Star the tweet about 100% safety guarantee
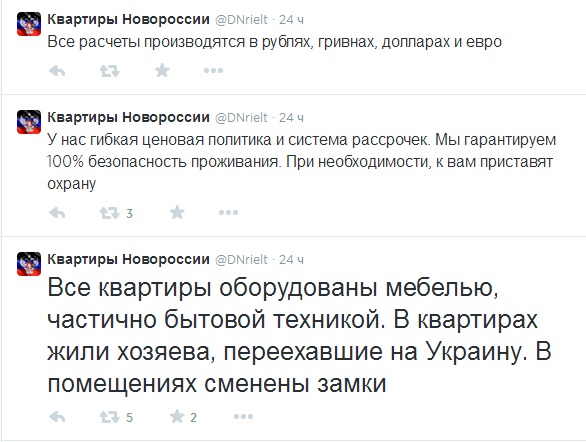 point(177,213)
